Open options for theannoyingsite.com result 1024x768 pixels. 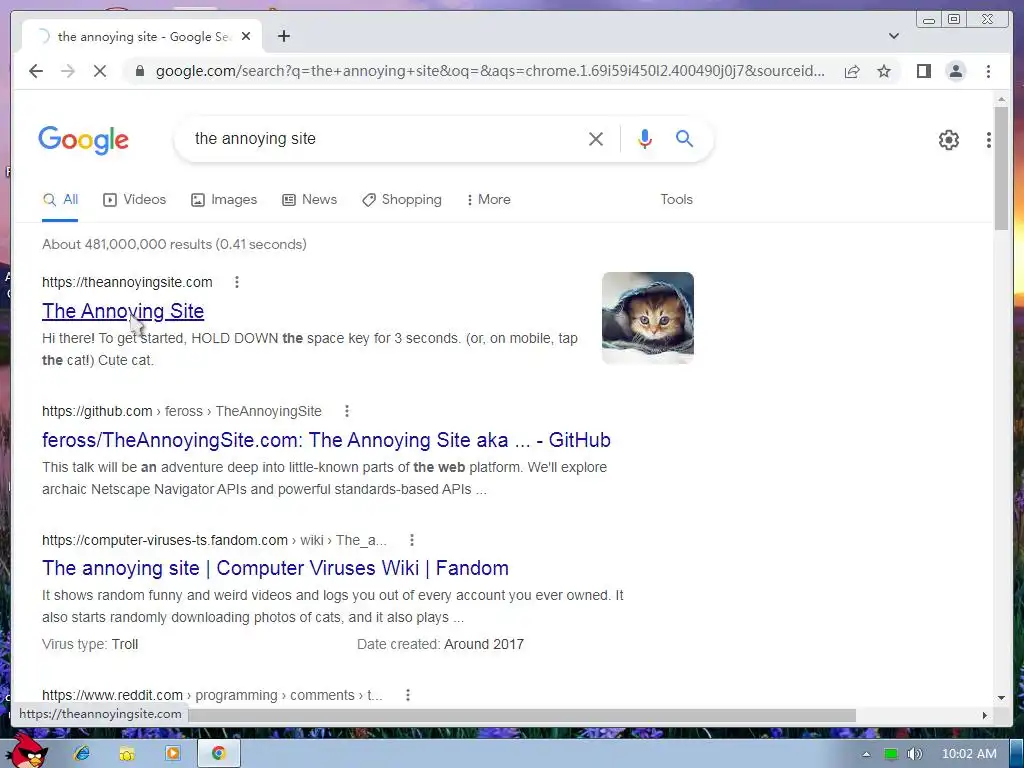pyautogui.click(x=237, y=282)
